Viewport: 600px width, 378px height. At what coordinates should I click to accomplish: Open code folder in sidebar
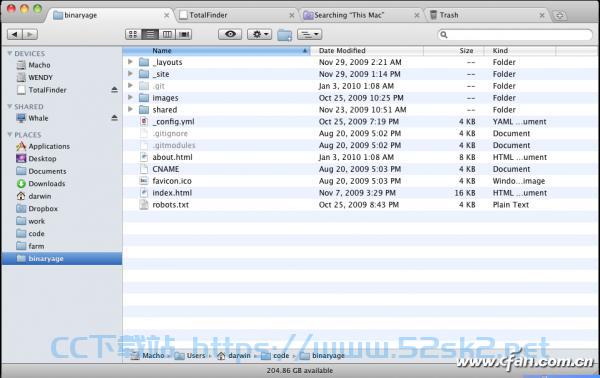[x=62, y=233]
